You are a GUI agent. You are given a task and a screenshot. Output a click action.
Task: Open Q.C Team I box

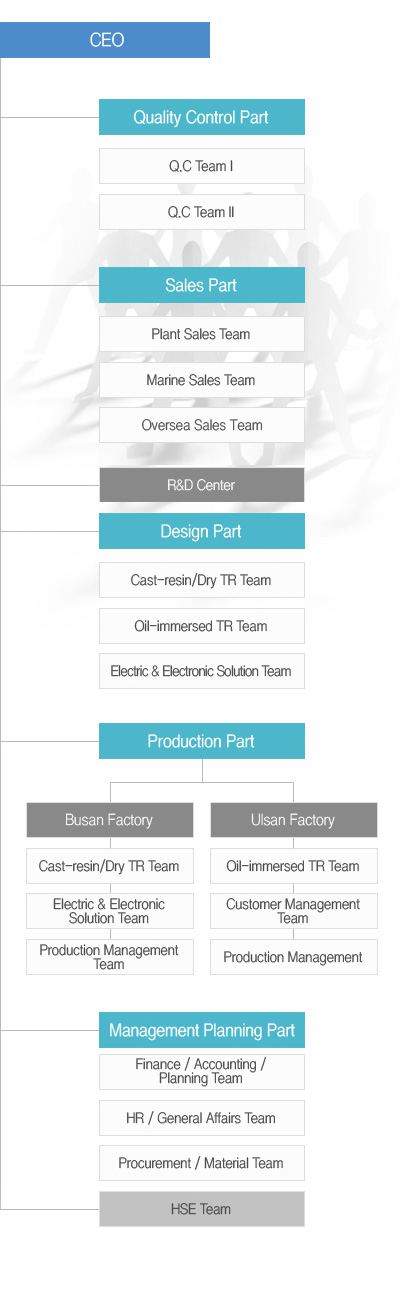[201, 166]
